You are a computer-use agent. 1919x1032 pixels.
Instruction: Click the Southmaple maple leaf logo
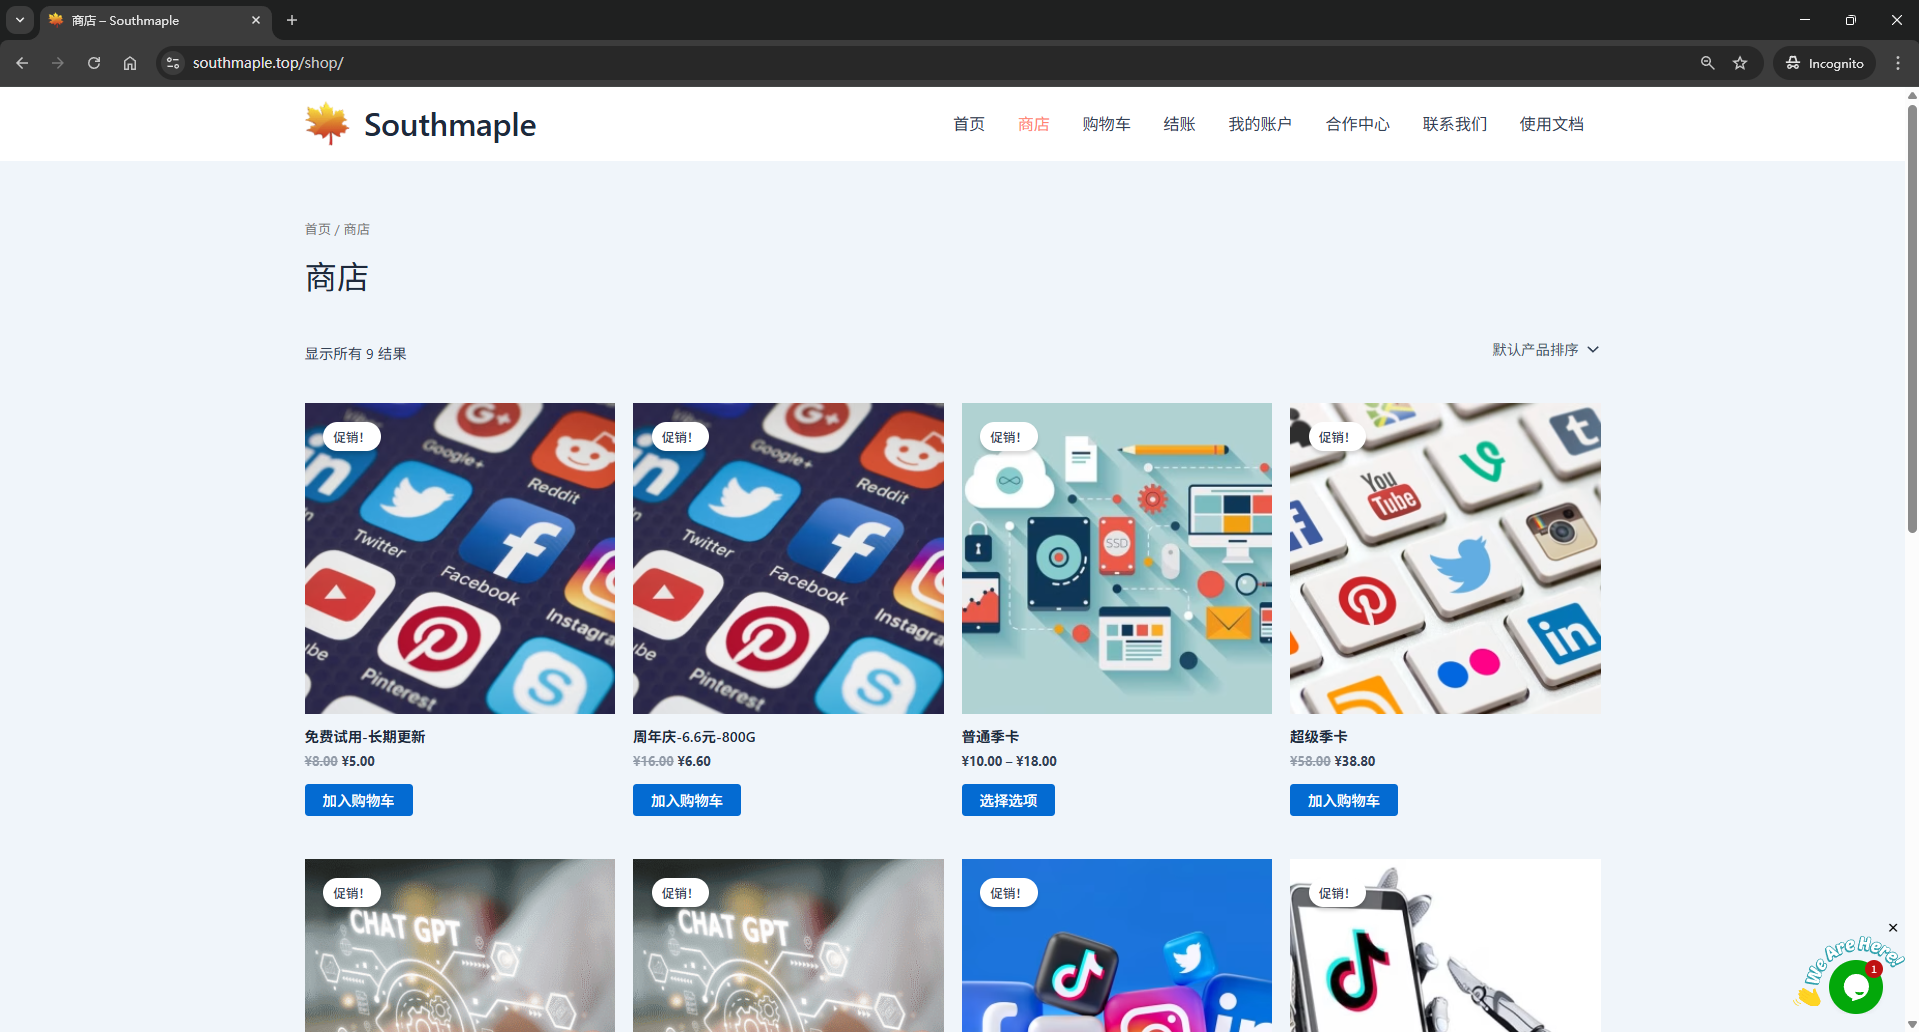(327, 124)
